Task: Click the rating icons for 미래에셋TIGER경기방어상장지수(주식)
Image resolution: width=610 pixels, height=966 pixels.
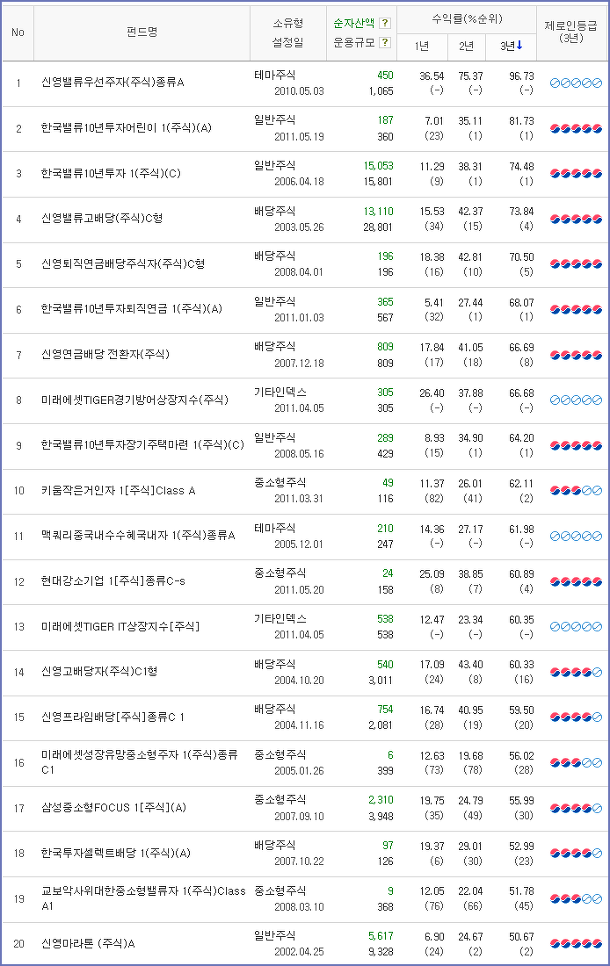Action: click(575, 400)
